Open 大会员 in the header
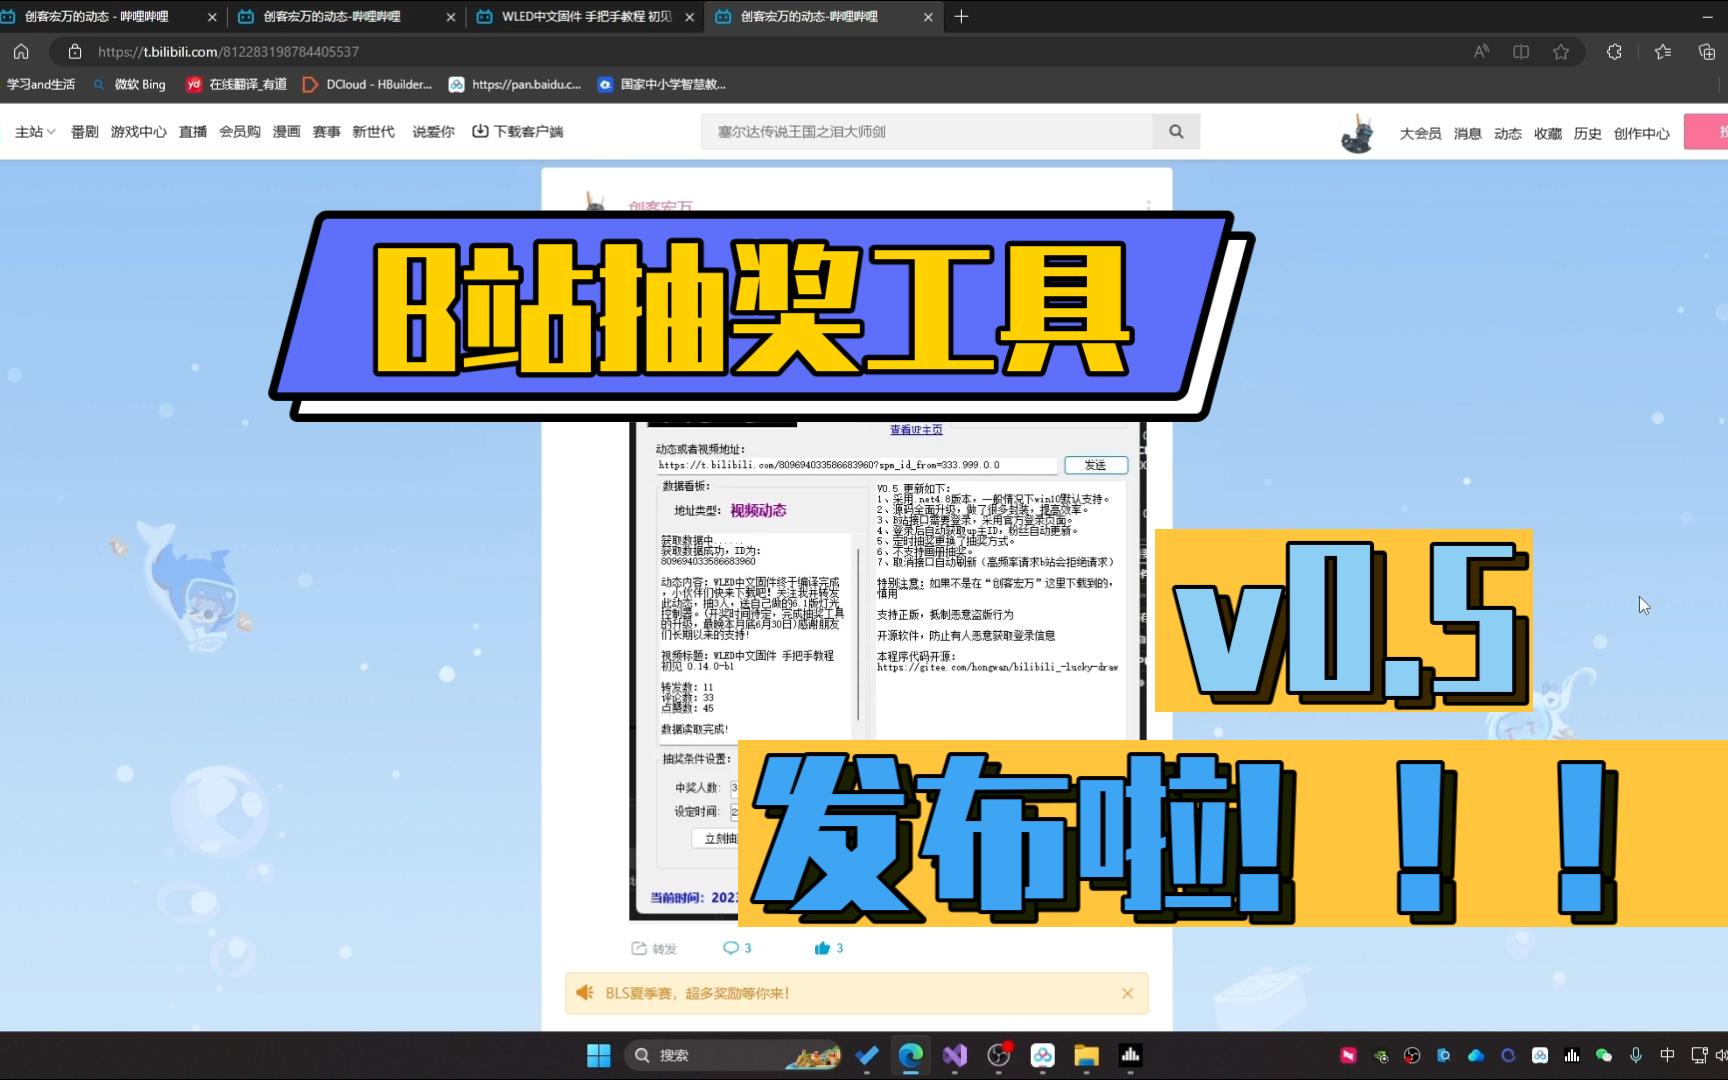Screen dimensions: 1728x1080 [x=1420, y=133]
